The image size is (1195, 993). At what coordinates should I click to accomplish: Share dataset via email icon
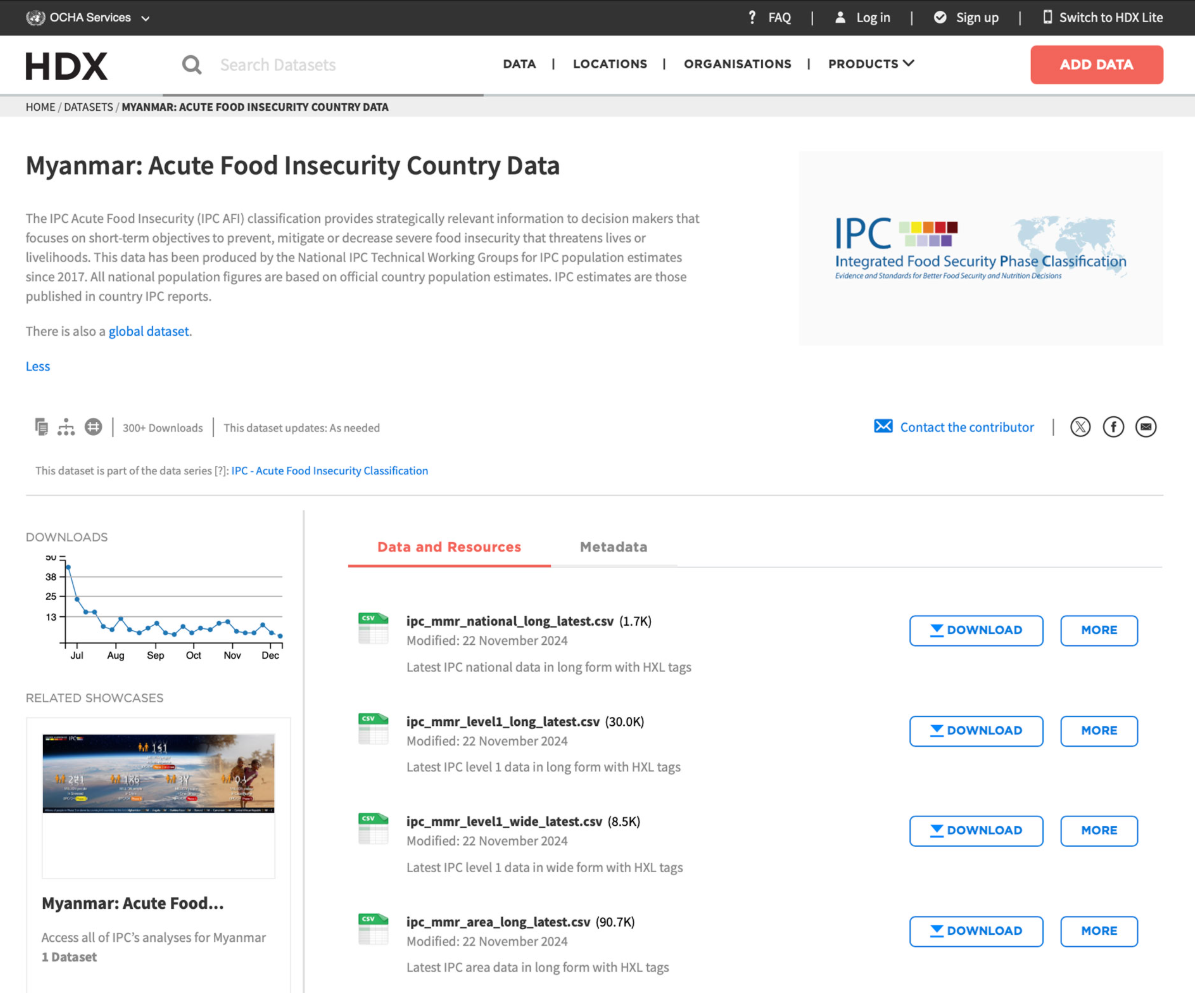[x=1146, y=427]
